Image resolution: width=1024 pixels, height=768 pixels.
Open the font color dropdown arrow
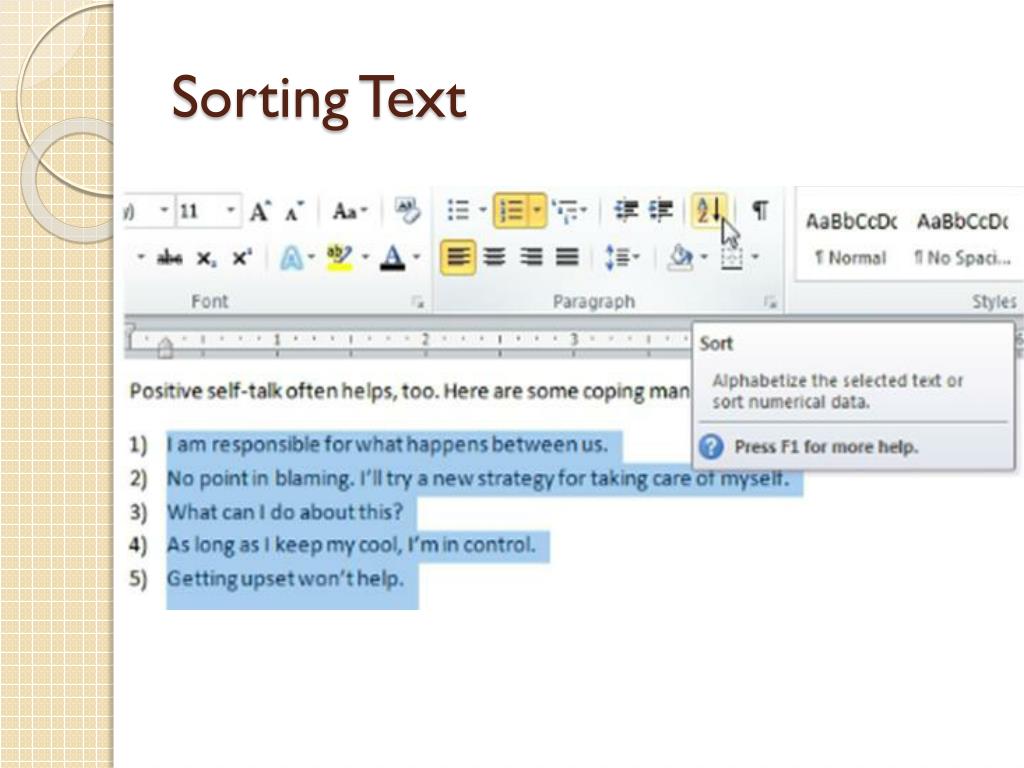416,257
